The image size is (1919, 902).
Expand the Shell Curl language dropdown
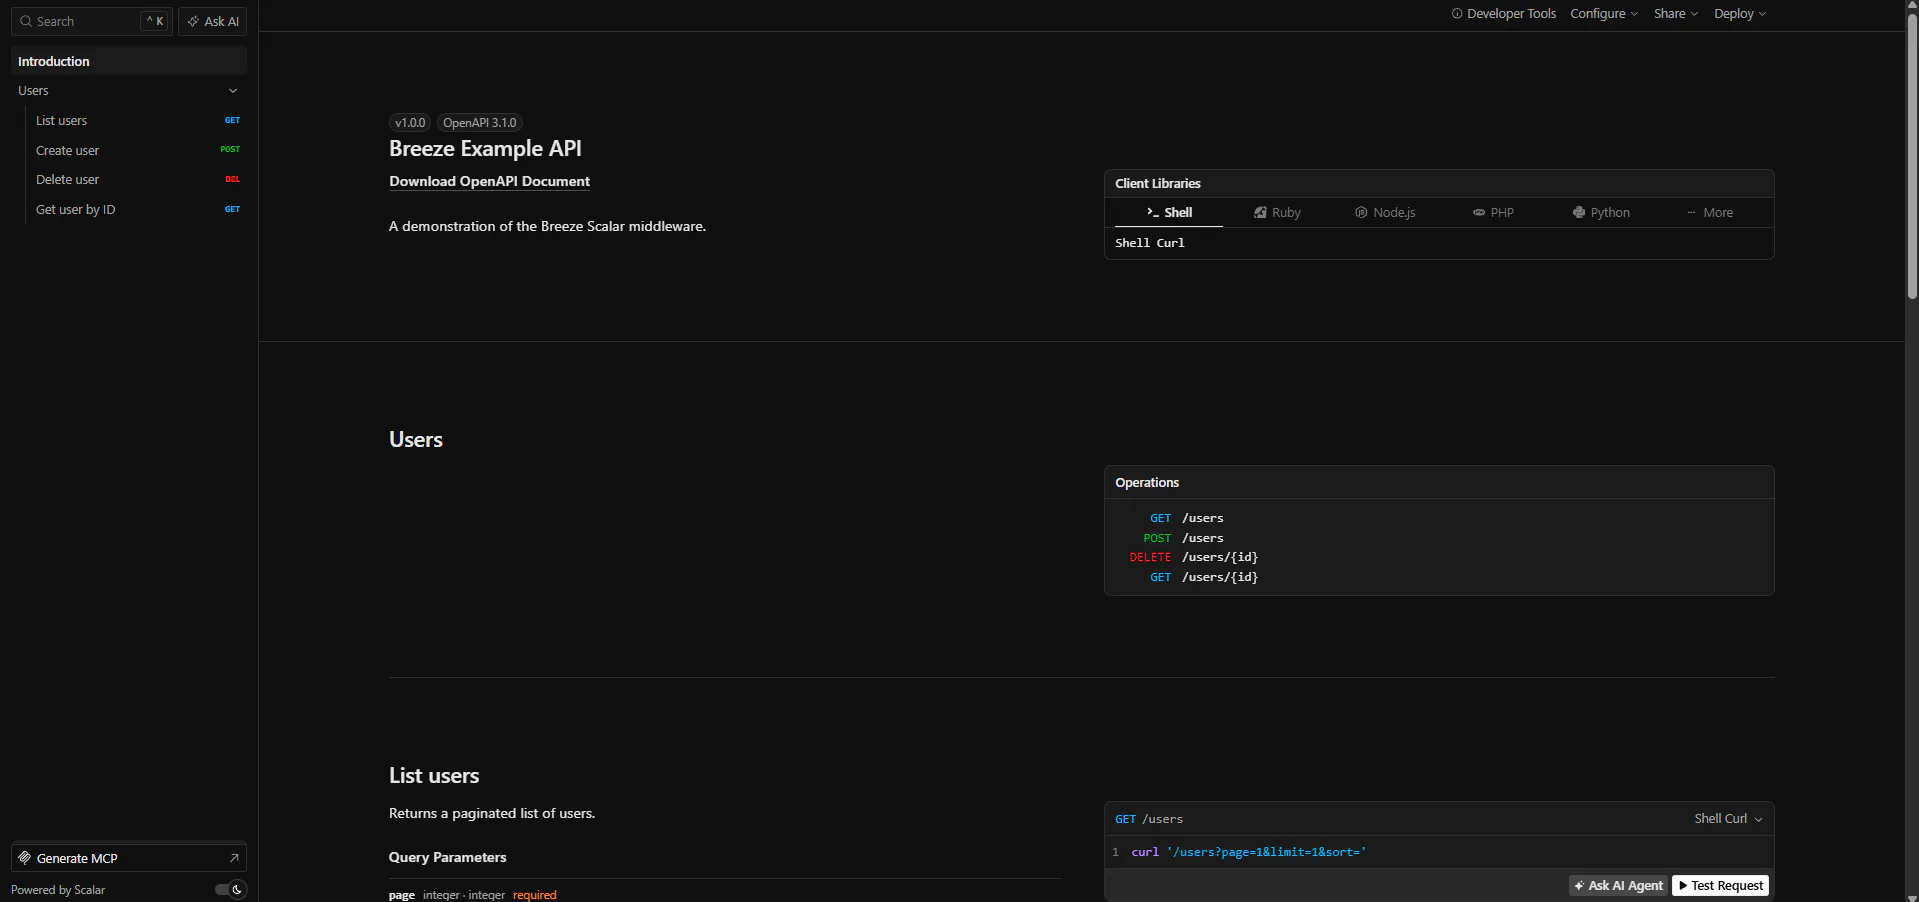point(1728,819)
